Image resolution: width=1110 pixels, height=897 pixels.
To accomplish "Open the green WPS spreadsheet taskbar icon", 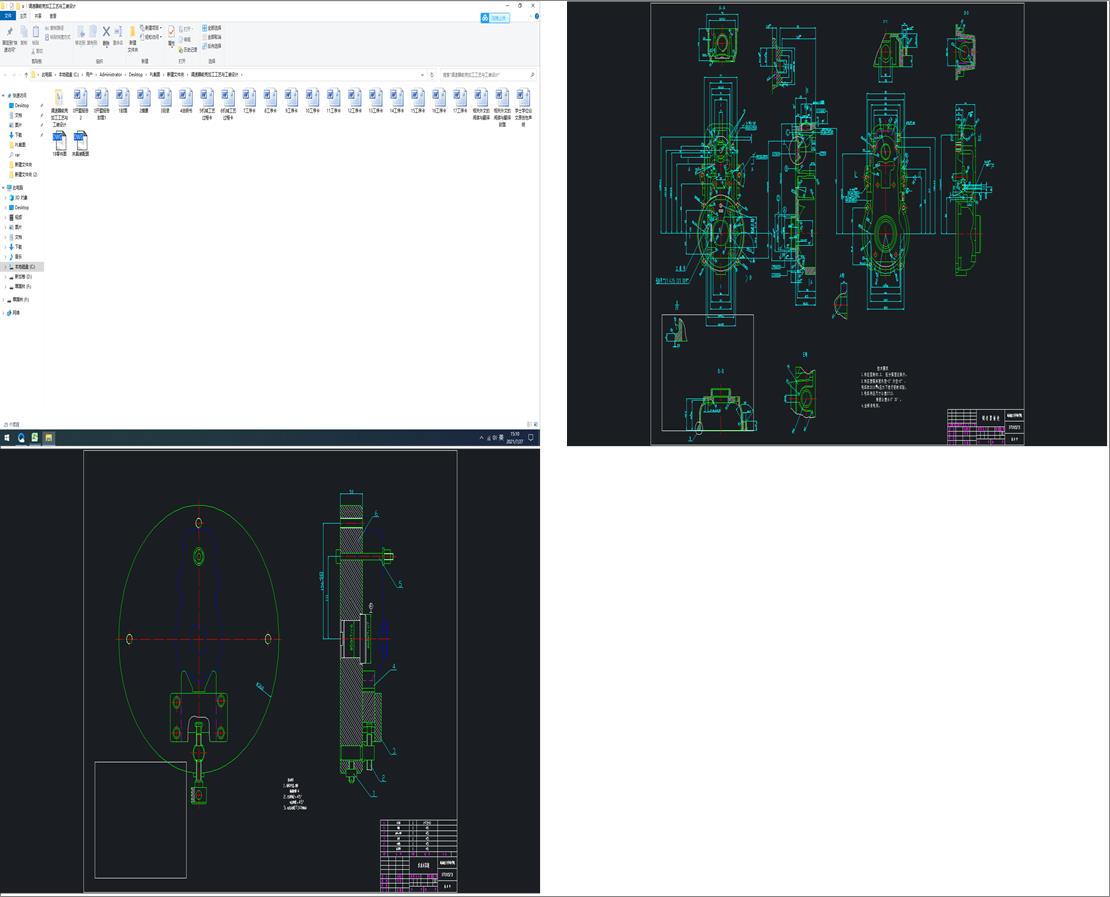I will (35, 438).
